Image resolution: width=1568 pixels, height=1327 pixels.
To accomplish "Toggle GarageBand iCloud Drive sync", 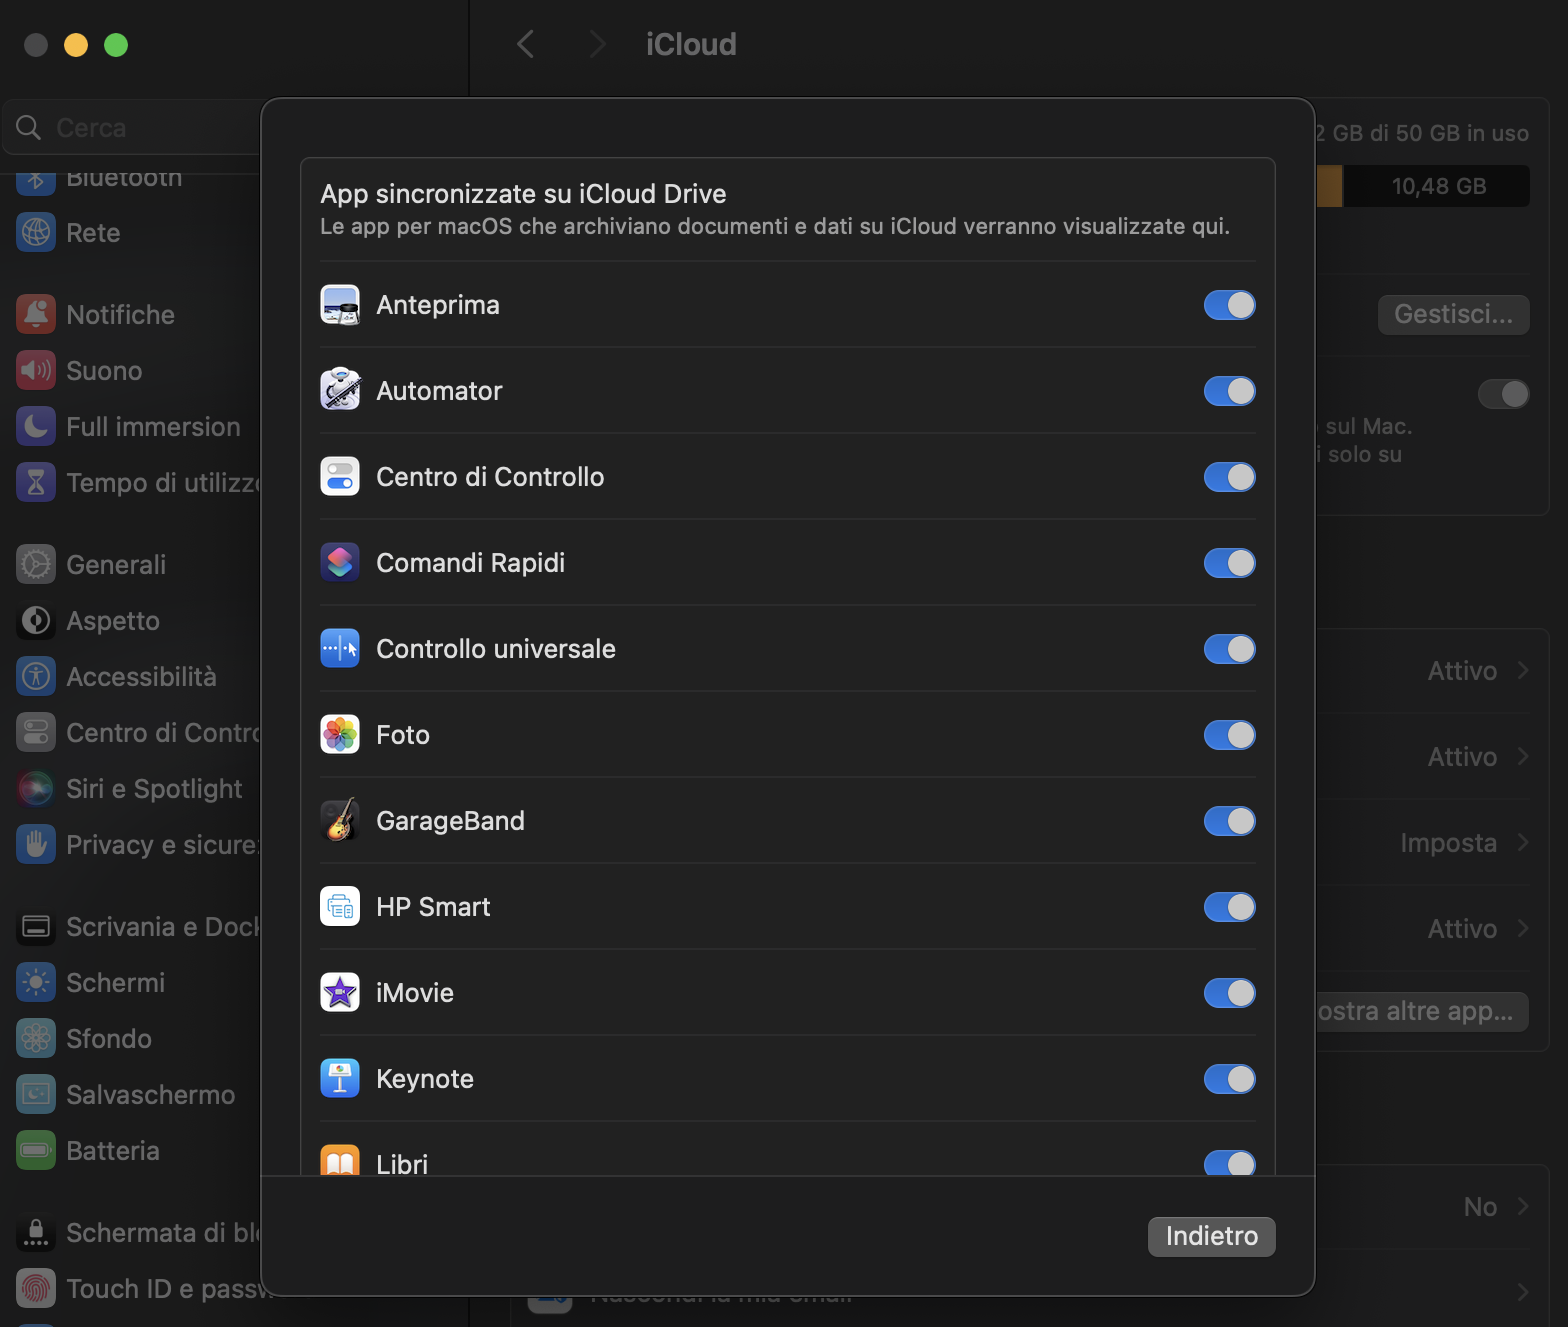I will tap(1229, 821).
